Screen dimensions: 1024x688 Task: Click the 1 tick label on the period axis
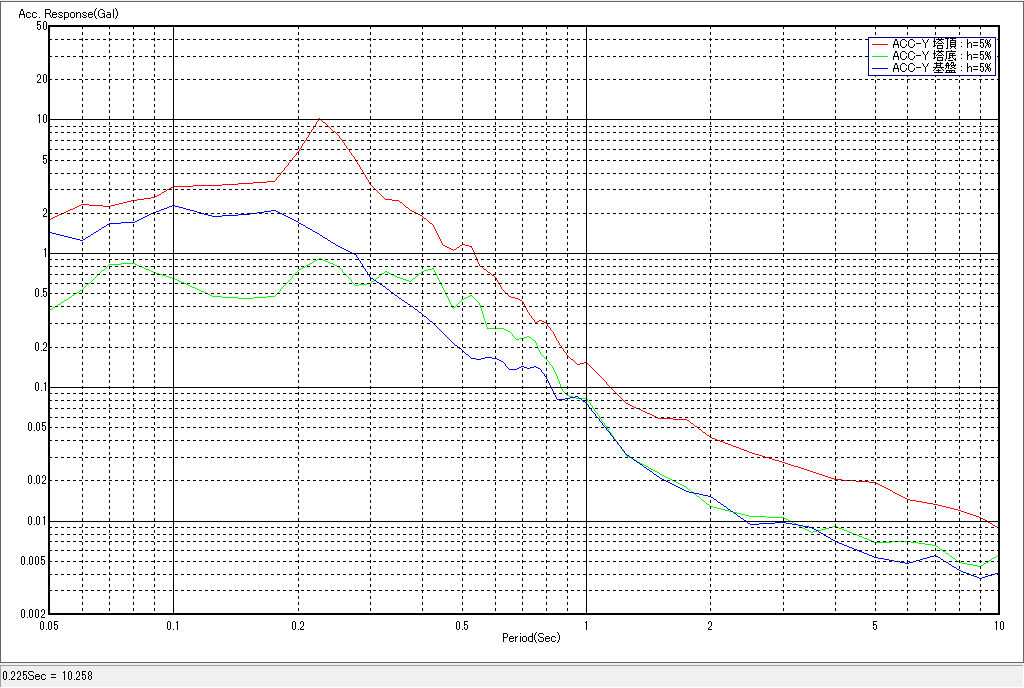pos(586,625)
